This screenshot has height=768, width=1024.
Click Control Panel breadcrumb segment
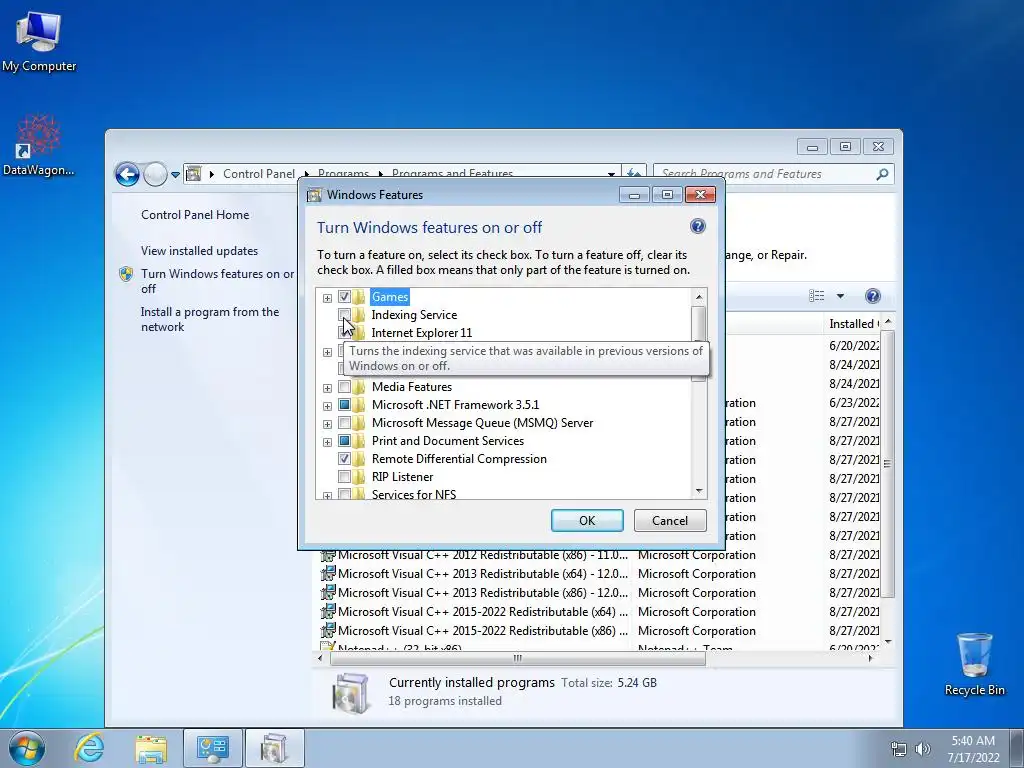259,174
